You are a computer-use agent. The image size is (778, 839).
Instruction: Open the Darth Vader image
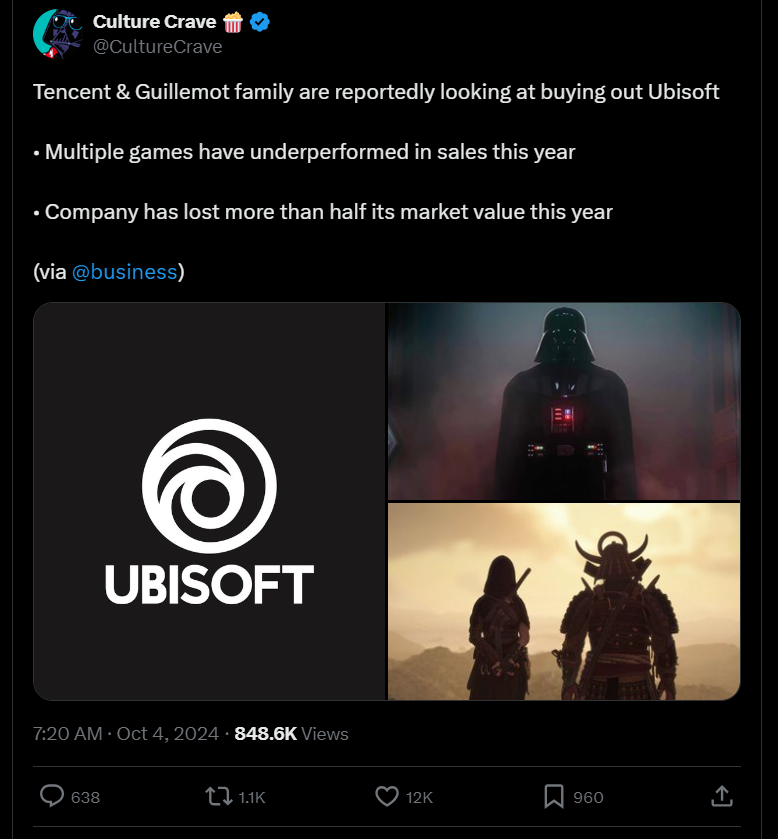564,401
